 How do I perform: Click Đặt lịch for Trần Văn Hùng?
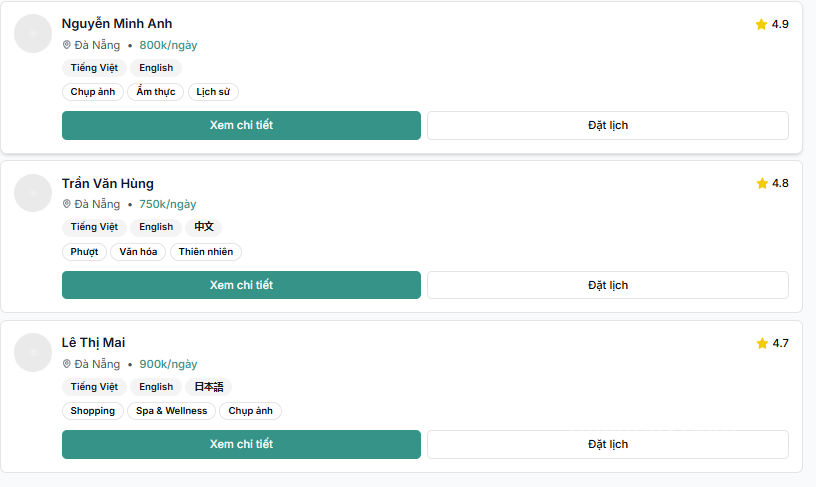point(608,285)
